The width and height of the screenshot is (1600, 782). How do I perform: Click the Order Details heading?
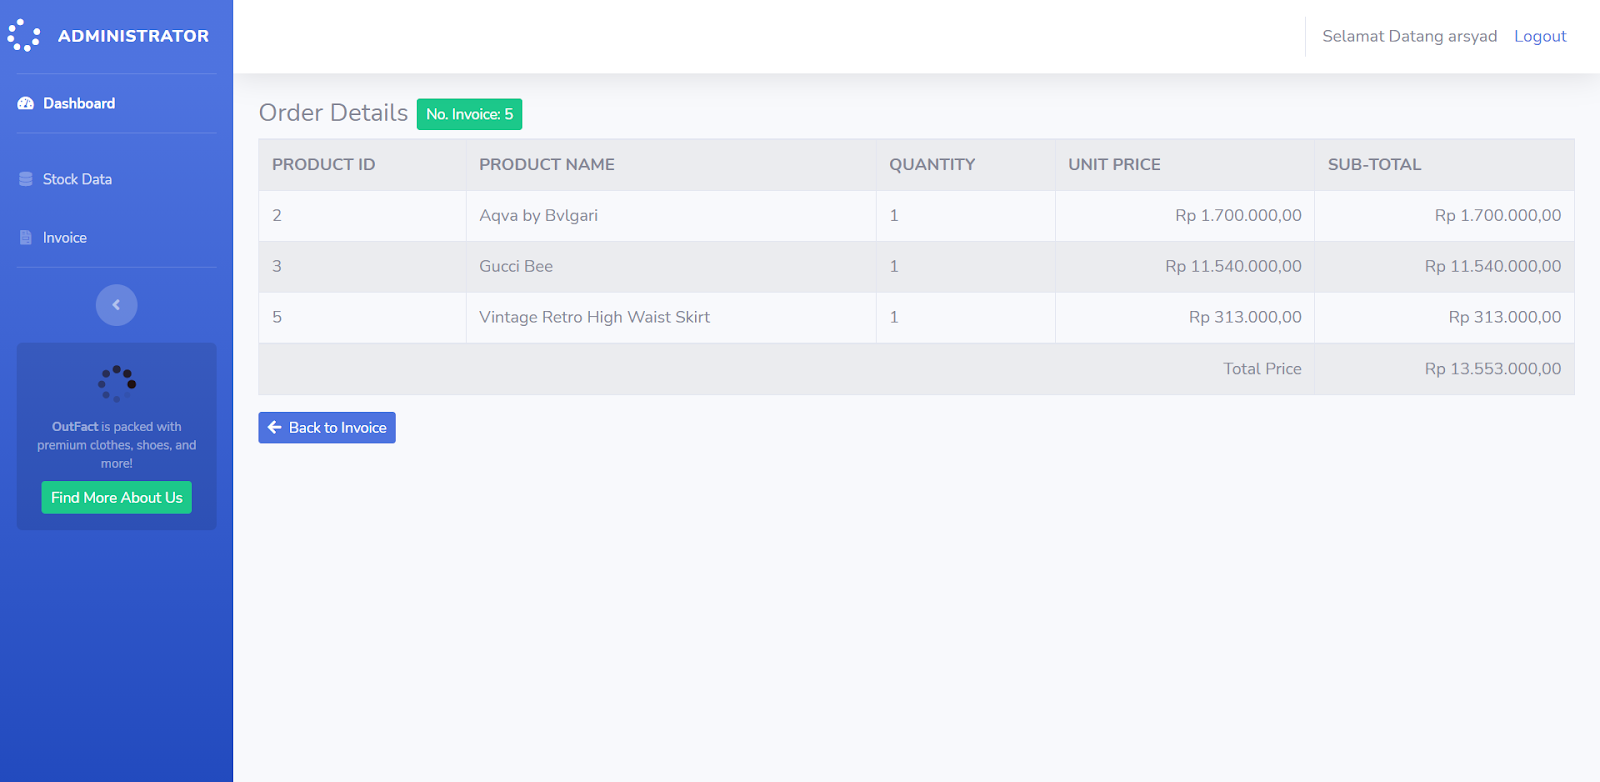pos(333,112)
